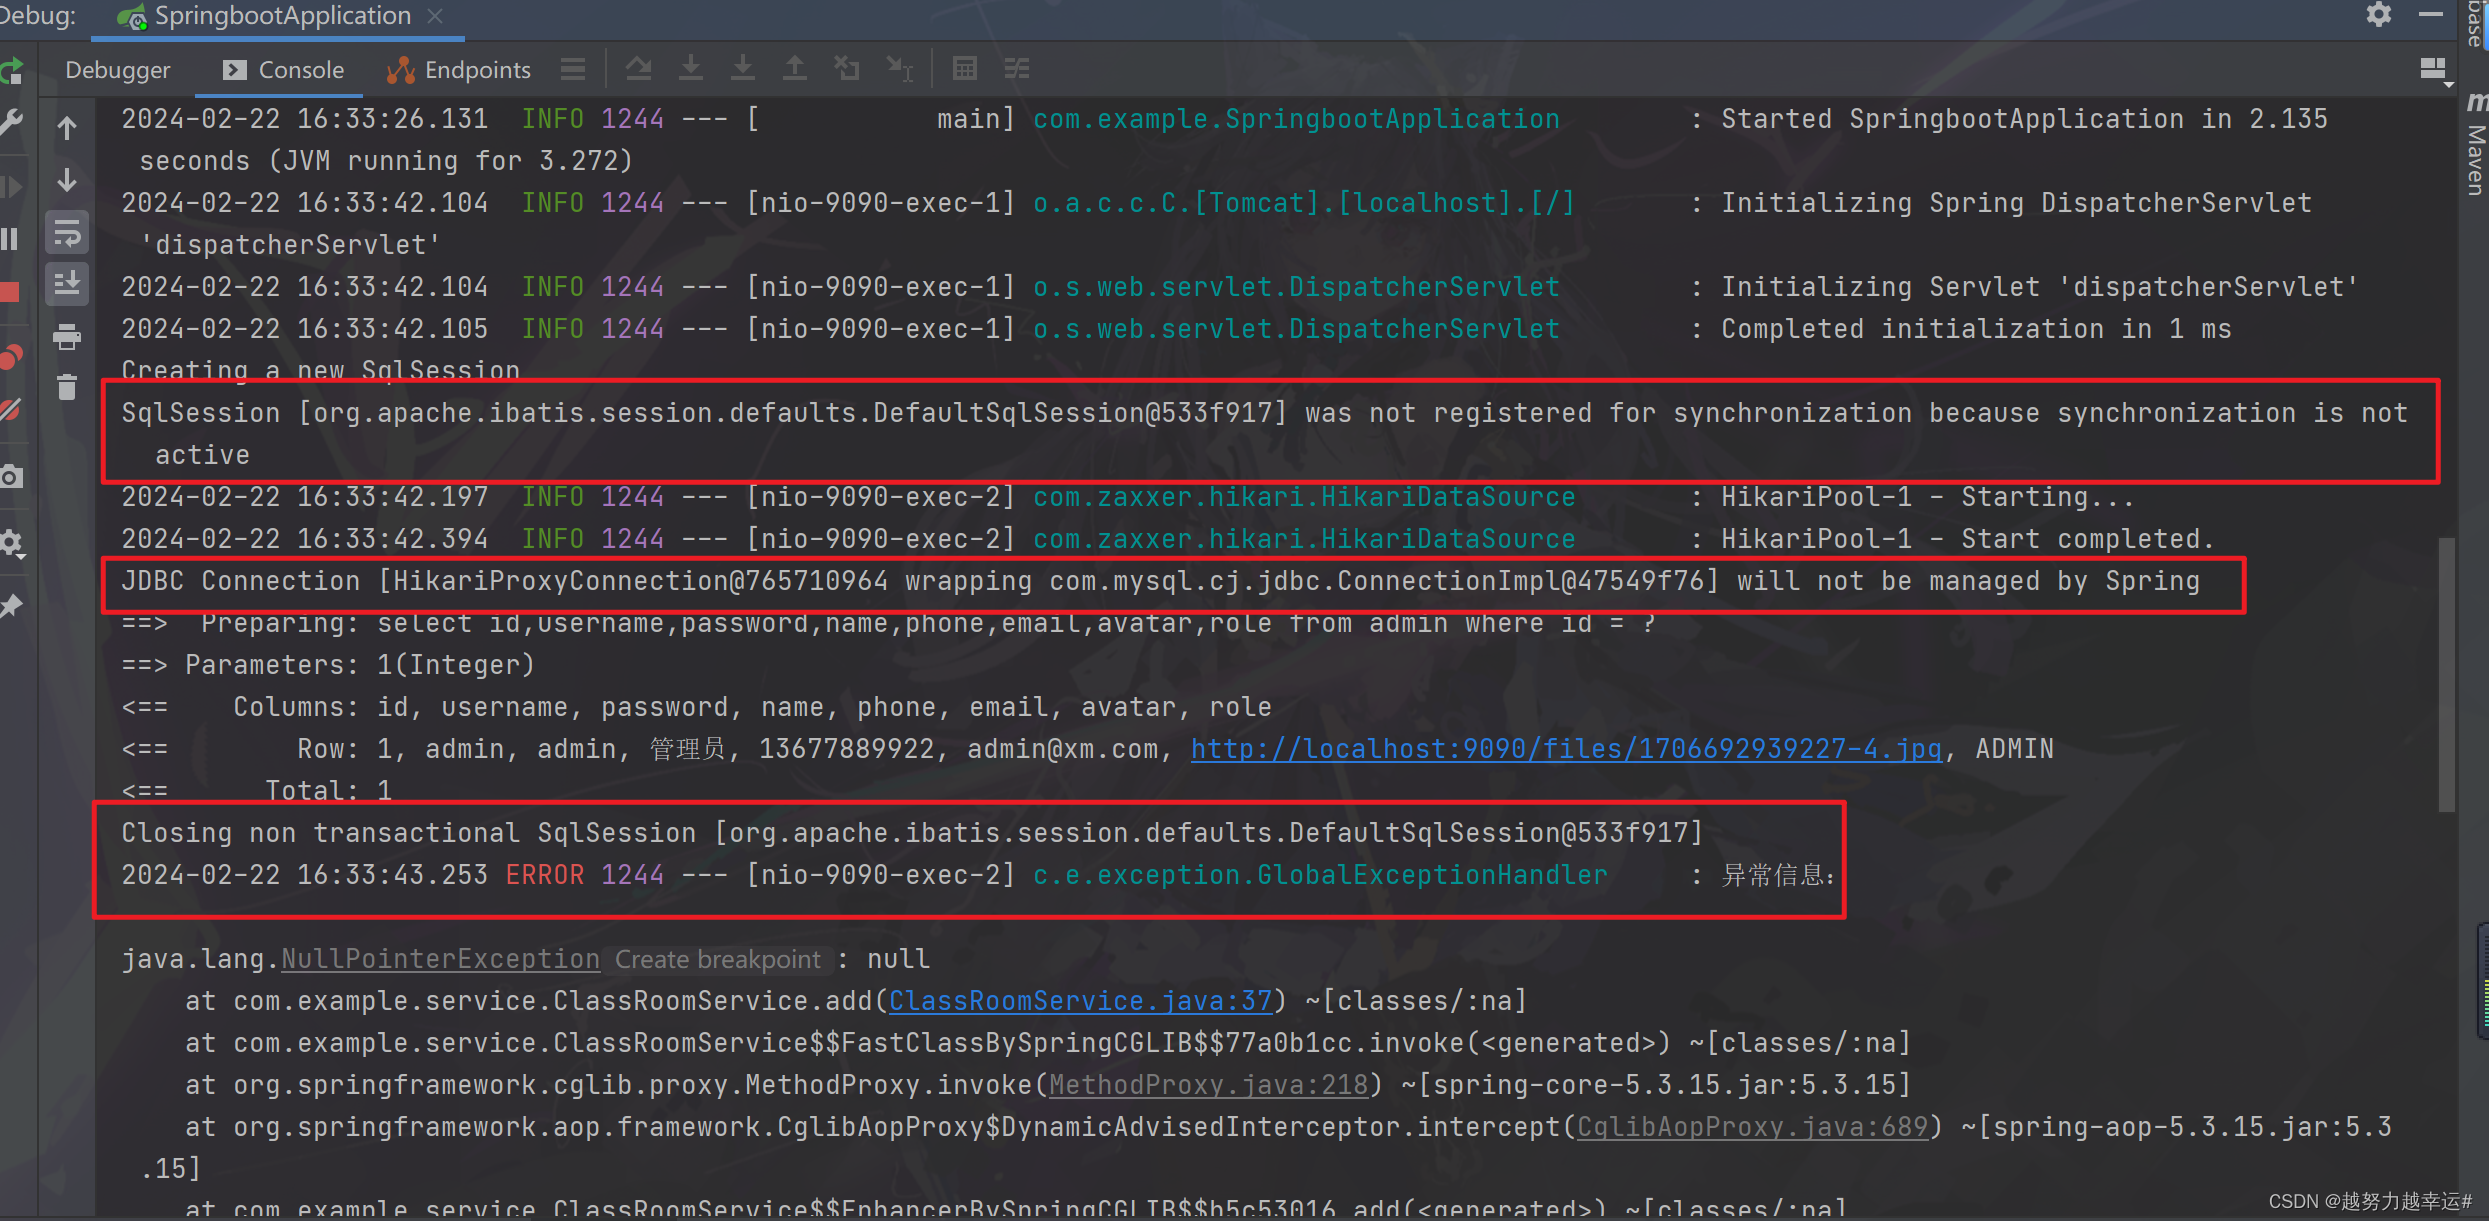Click the Force Step Into icon
This screenshot has width=2489, height=1221.
743,69
